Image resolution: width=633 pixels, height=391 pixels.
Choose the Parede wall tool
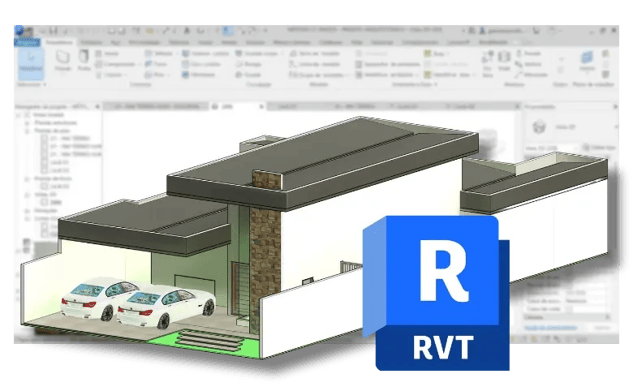(x=63, y=61)
